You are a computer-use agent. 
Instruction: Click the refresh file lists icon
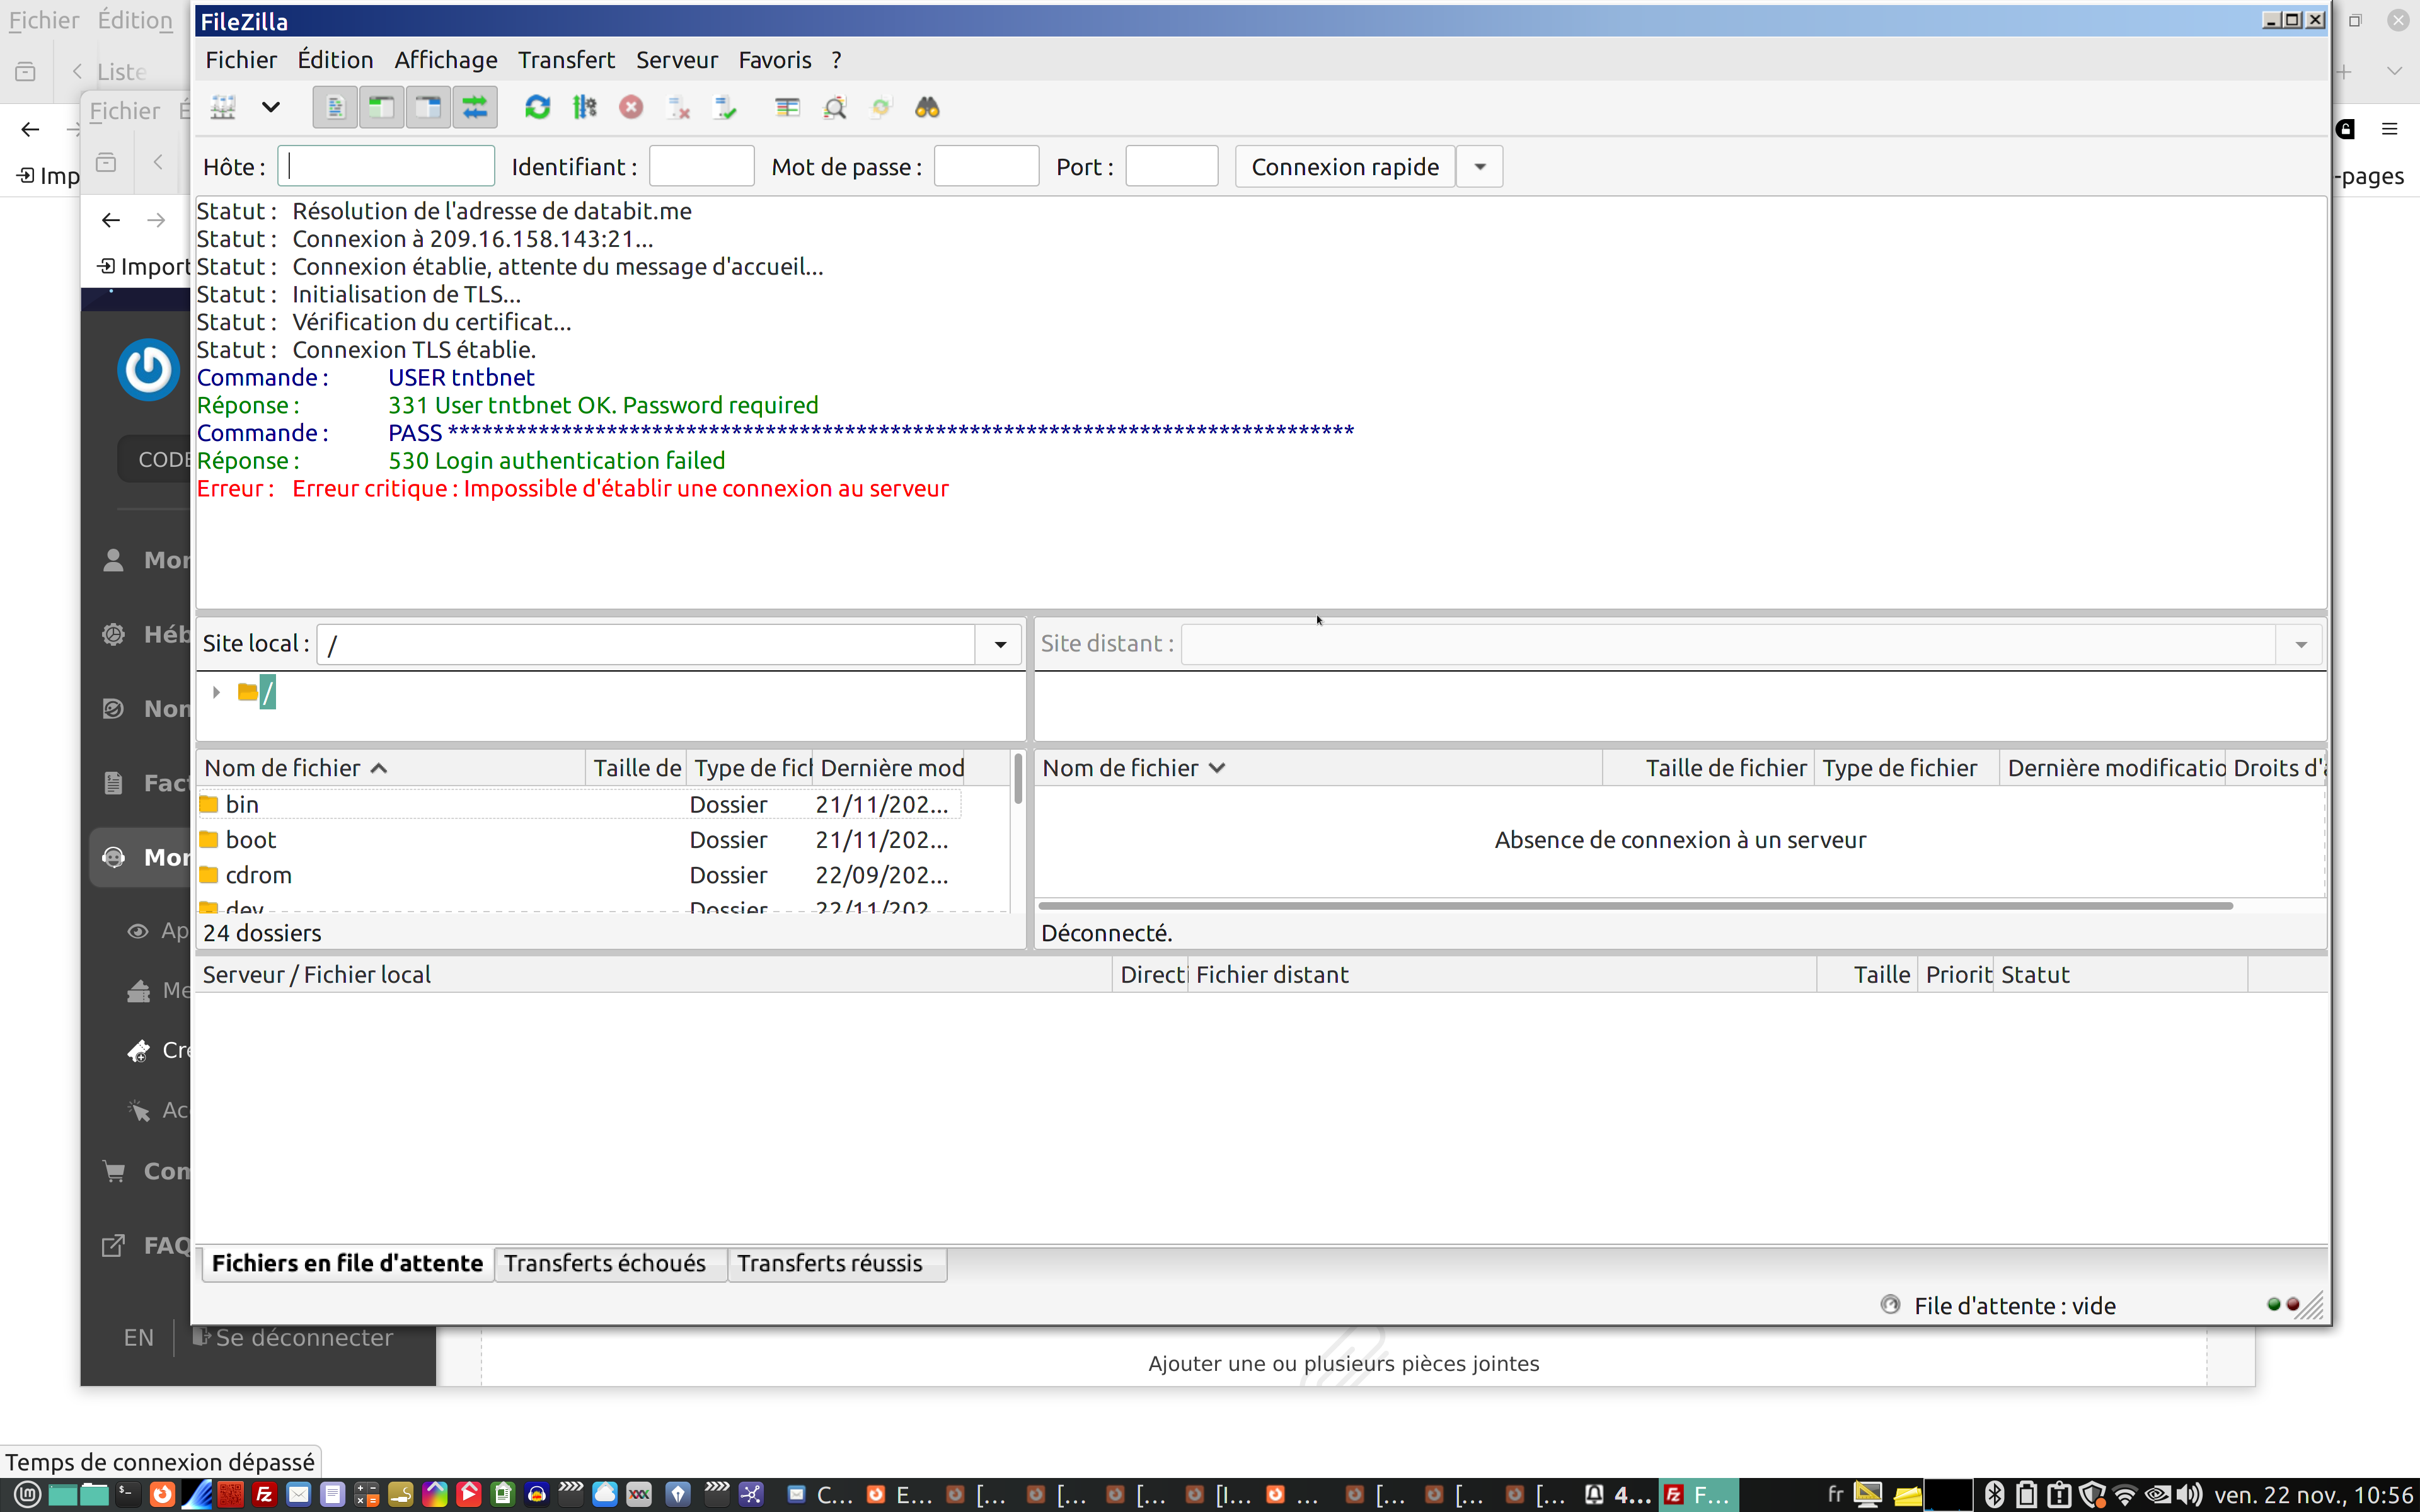[537, 107]
